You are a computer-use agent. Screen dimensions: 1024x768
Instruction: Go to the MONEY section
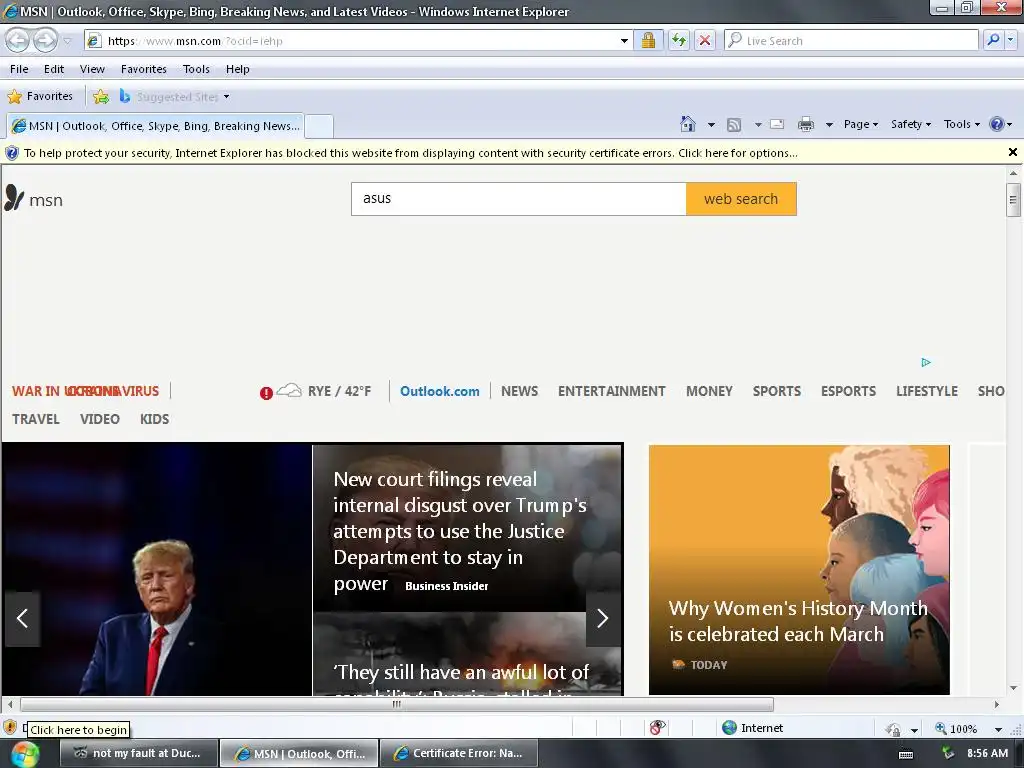pyautogui.click(x=709, y=391)
